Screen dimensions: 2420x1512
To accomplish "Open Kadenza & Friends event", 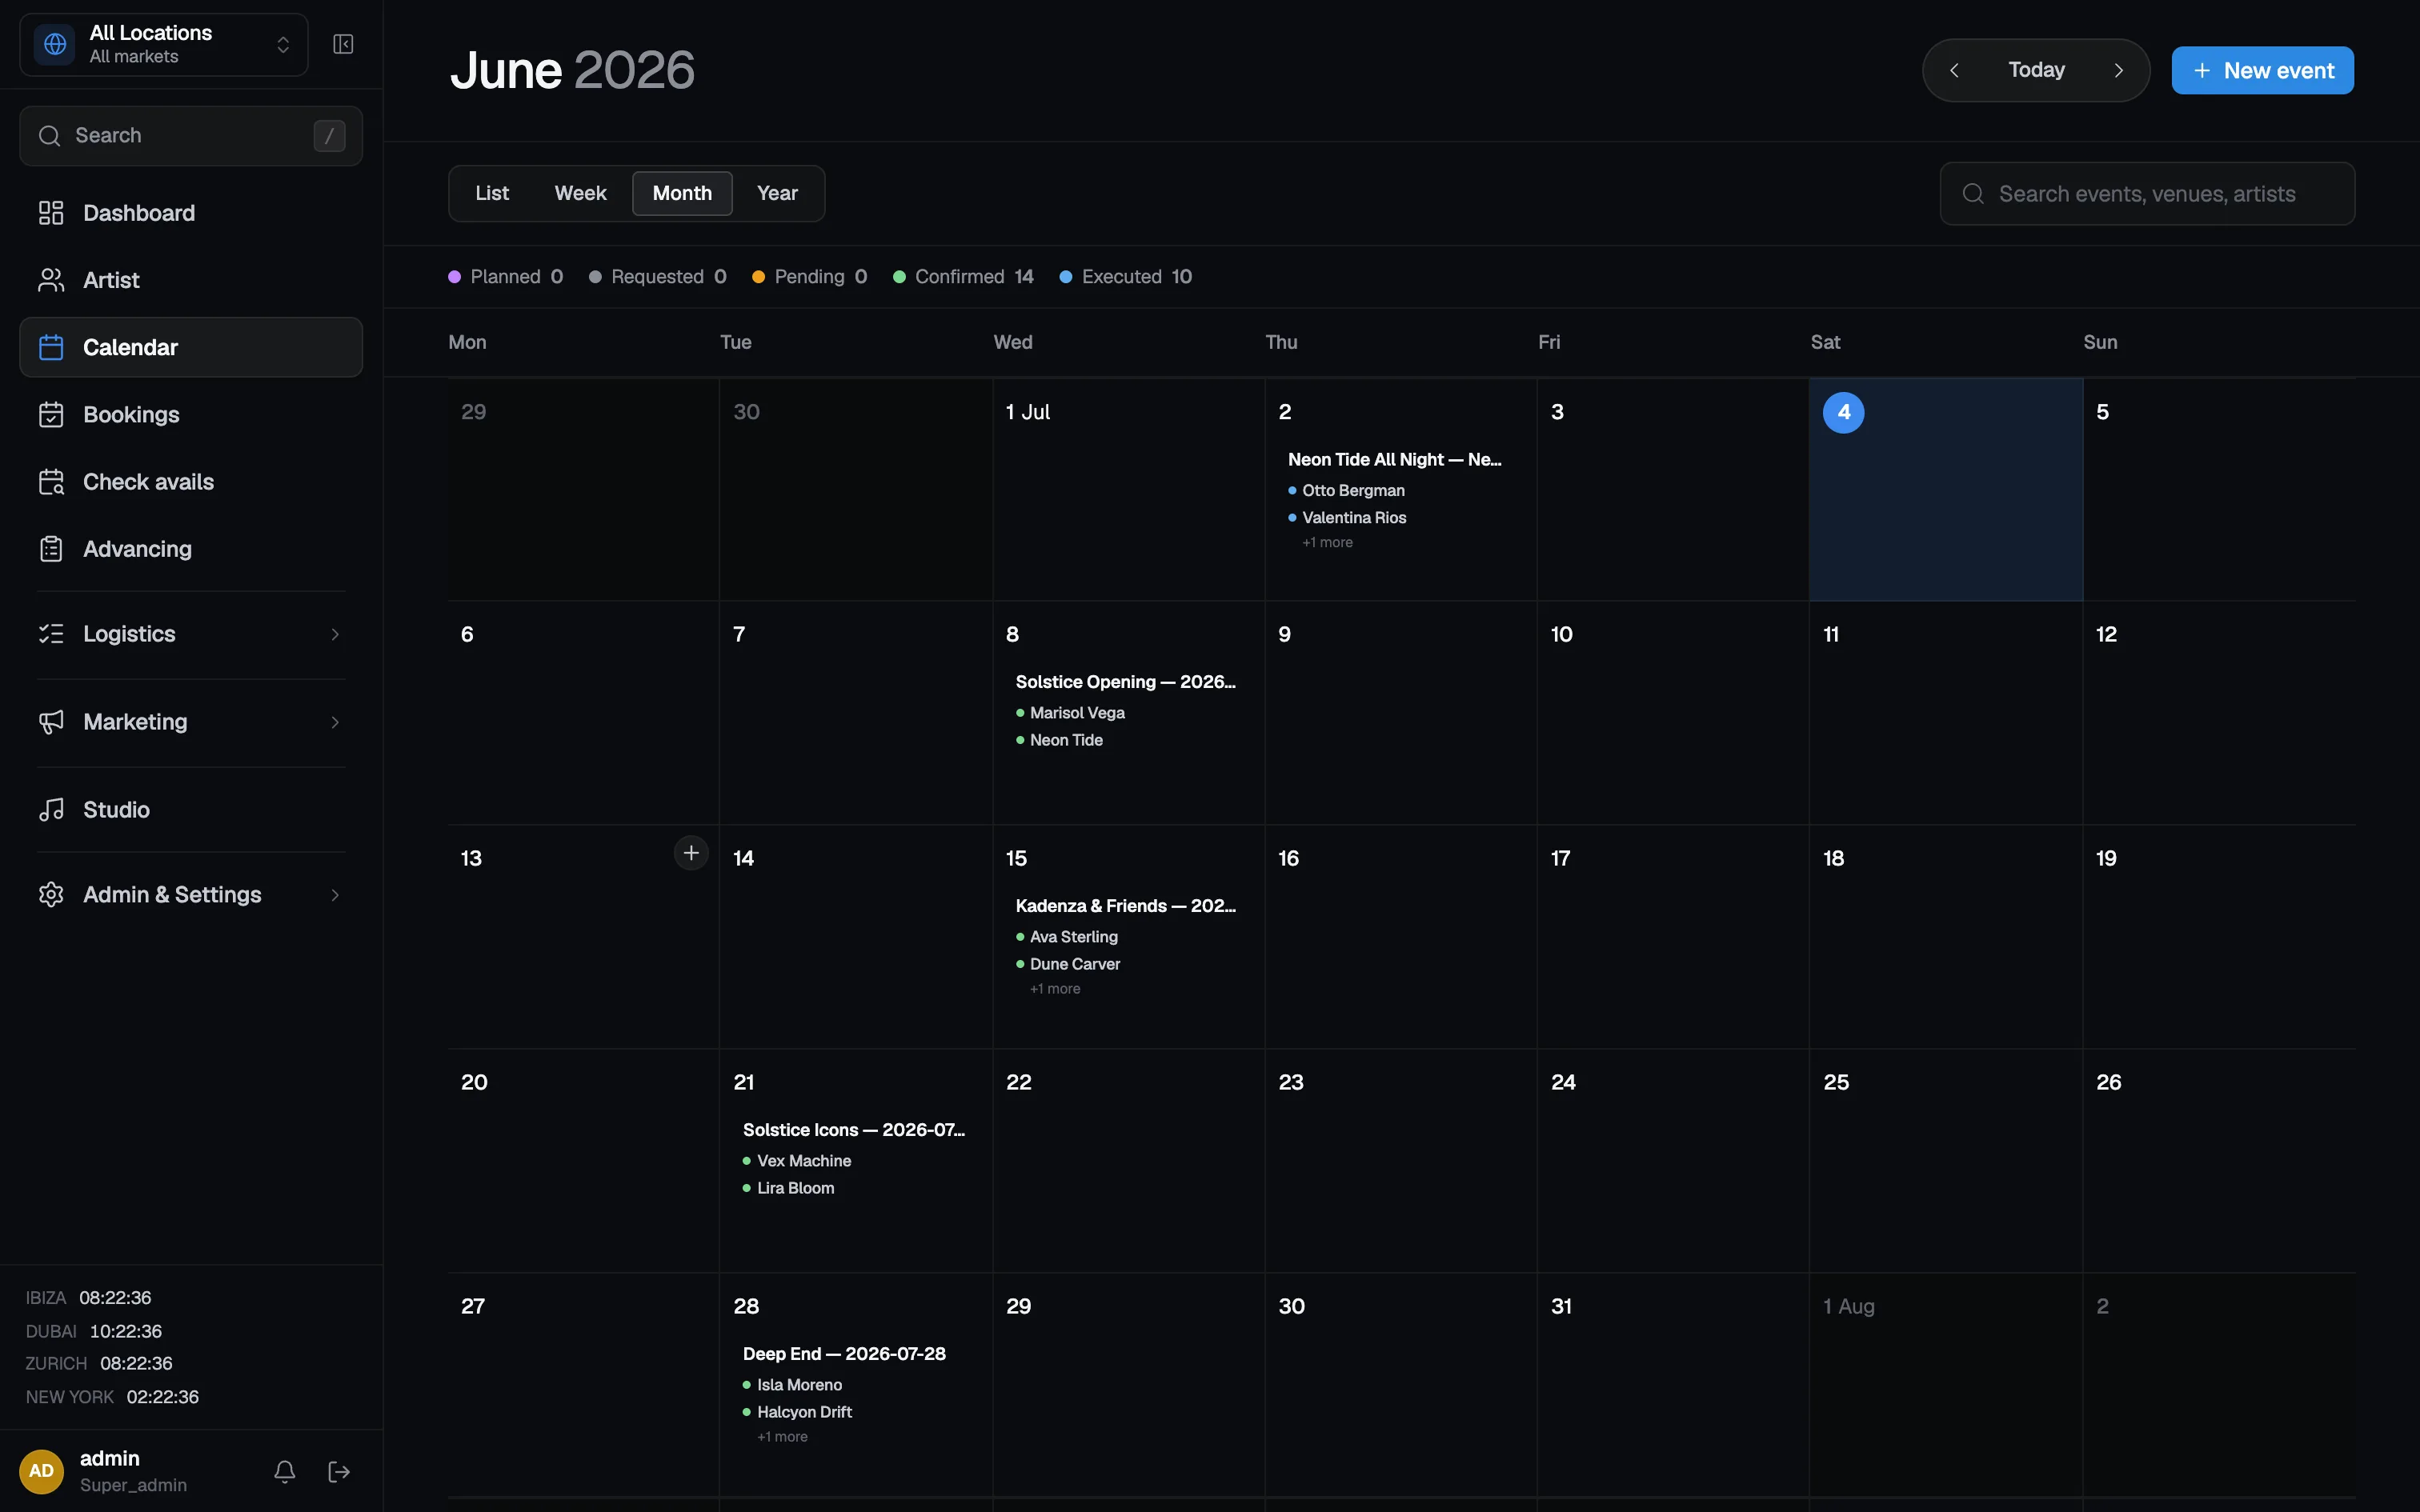I will [x=1125, y=906].
